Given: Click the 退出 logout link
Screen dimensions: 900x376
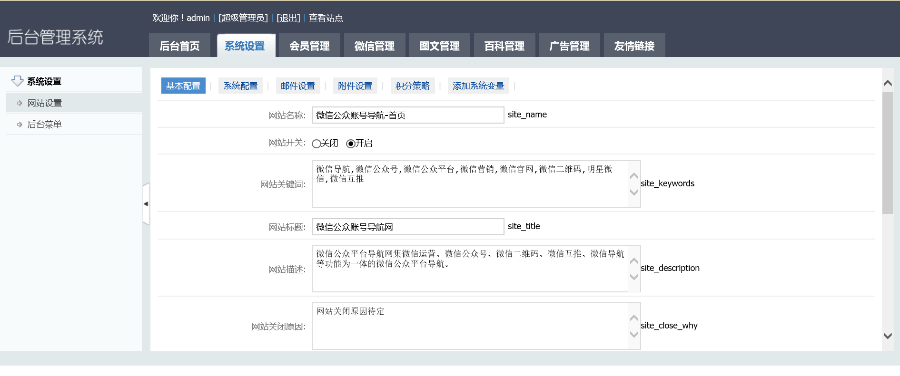Looking at the screenshot, I should pos(288,18).
